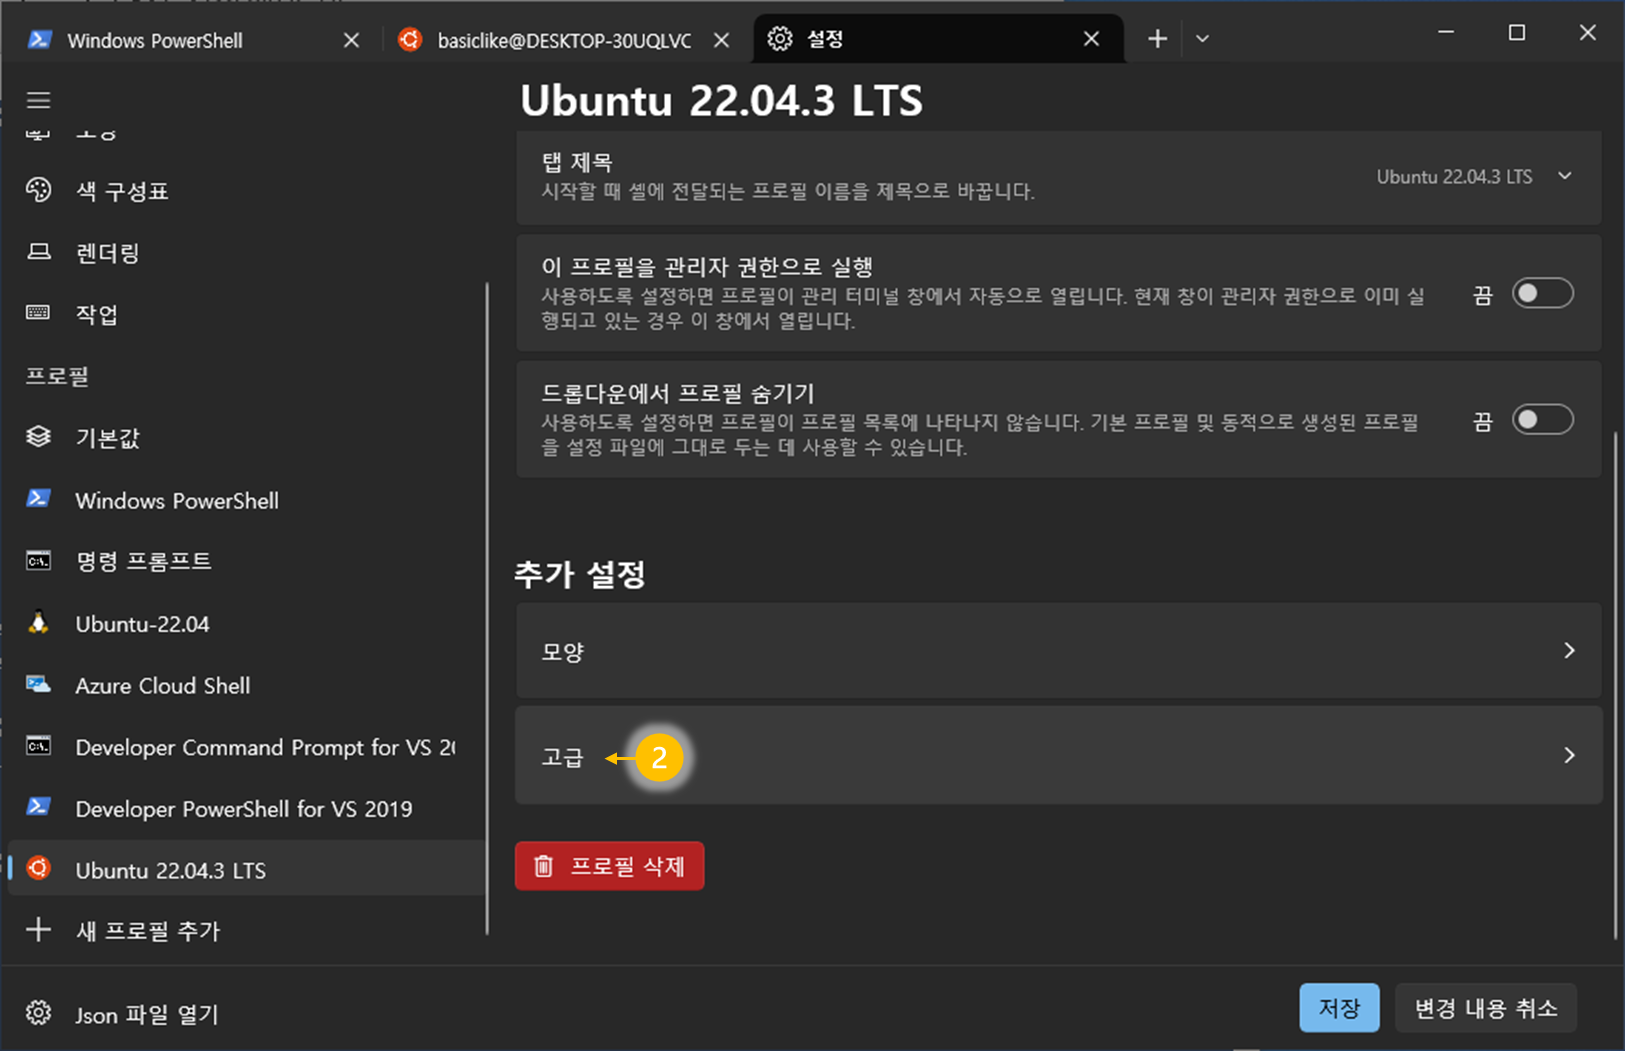Click the 명령 프롬프트 cmd icon
1625x1051 pixels.
38,561
